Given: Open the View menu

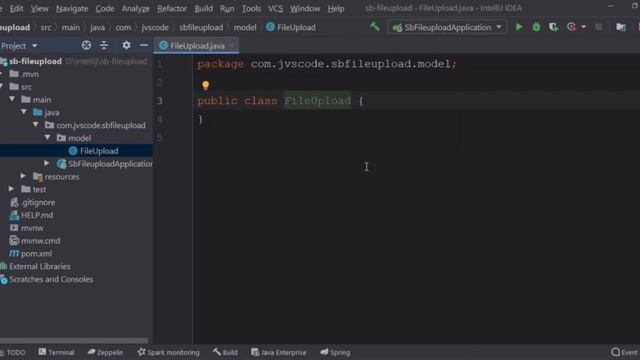Looking at the screenshot, I should [x=39, y=9].
